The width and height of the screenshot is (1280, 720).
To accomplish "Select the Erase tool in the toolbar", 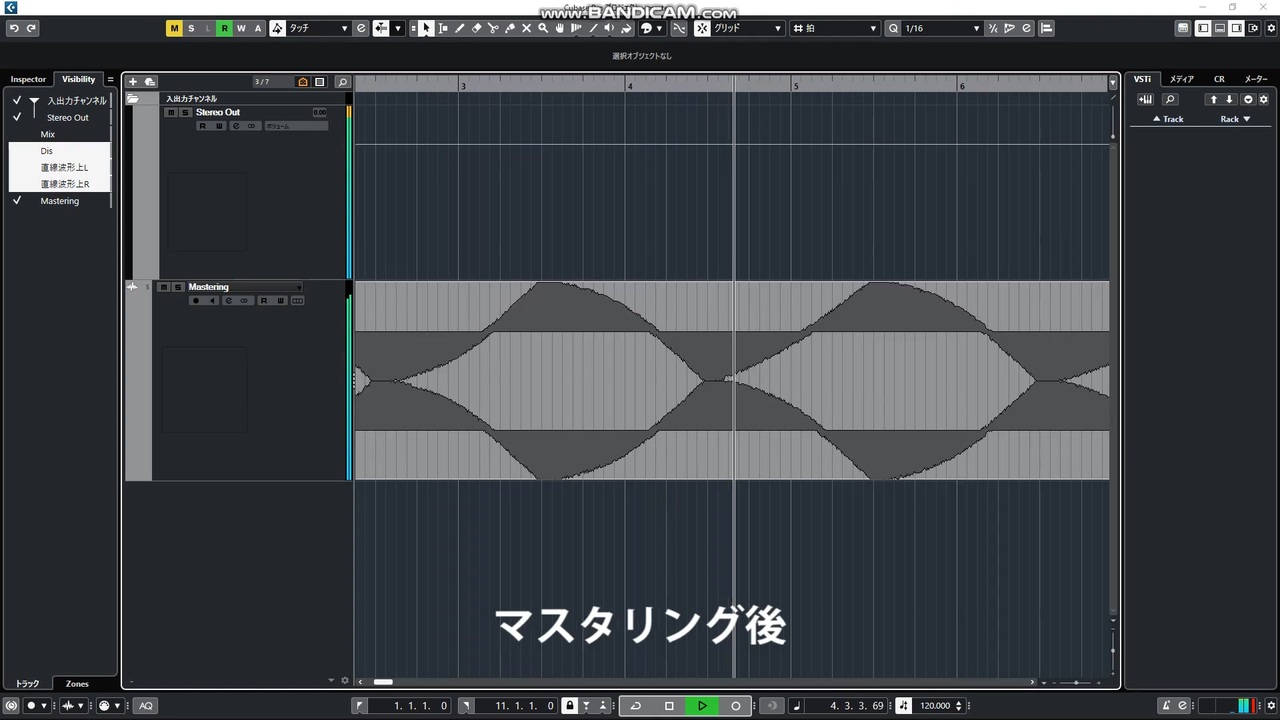I will point(476,28).
